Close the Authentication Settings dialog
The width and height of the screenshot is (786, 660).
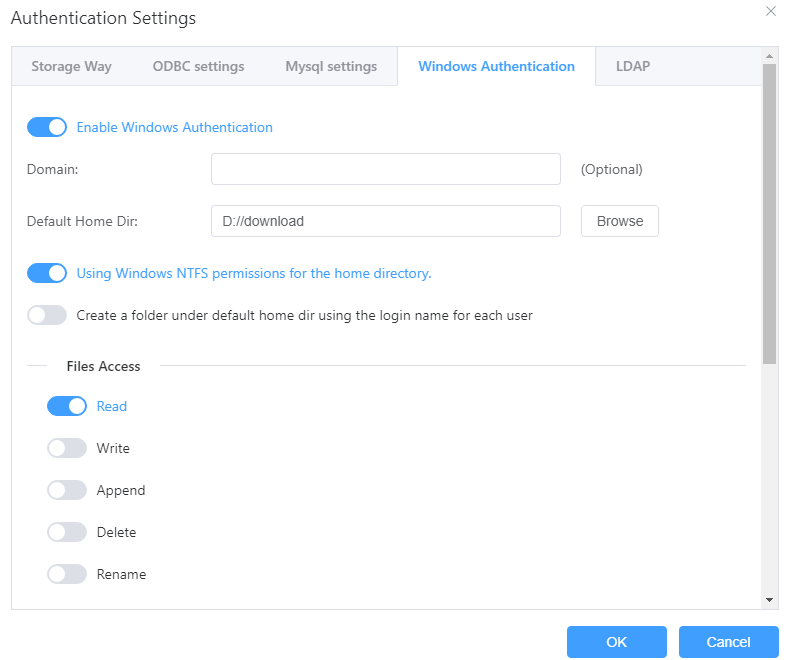click(770, 11)
